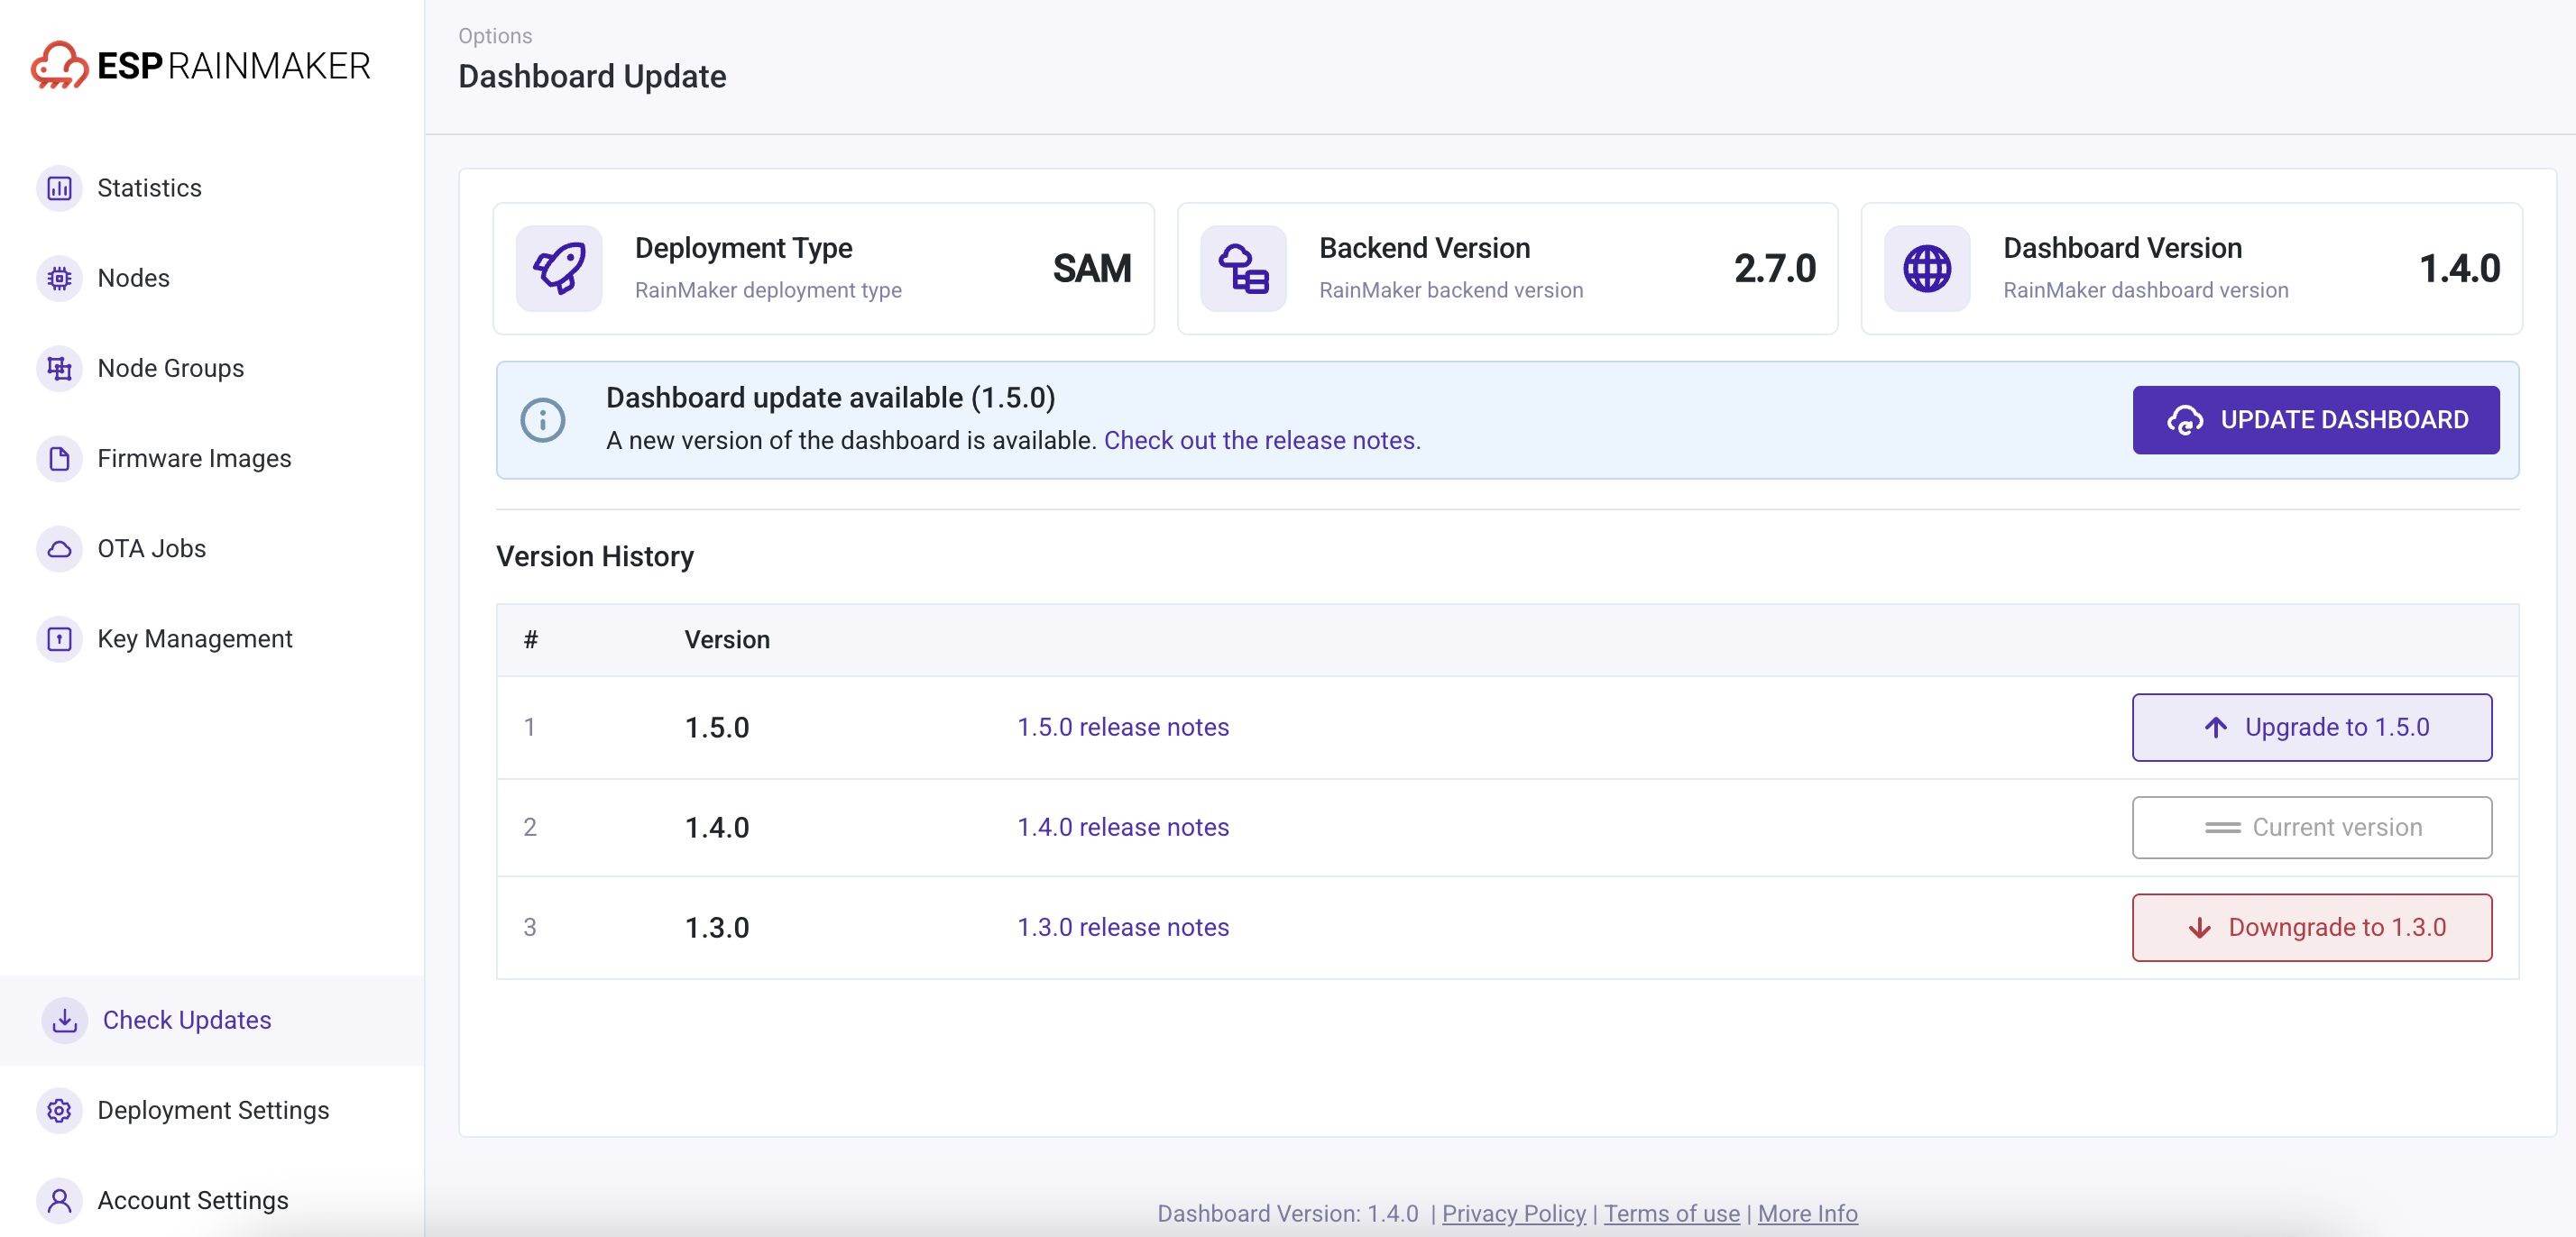2576x1237 pixels.
Task: Click the Account Settings person icon
Action: click(x=60, y=1200)
